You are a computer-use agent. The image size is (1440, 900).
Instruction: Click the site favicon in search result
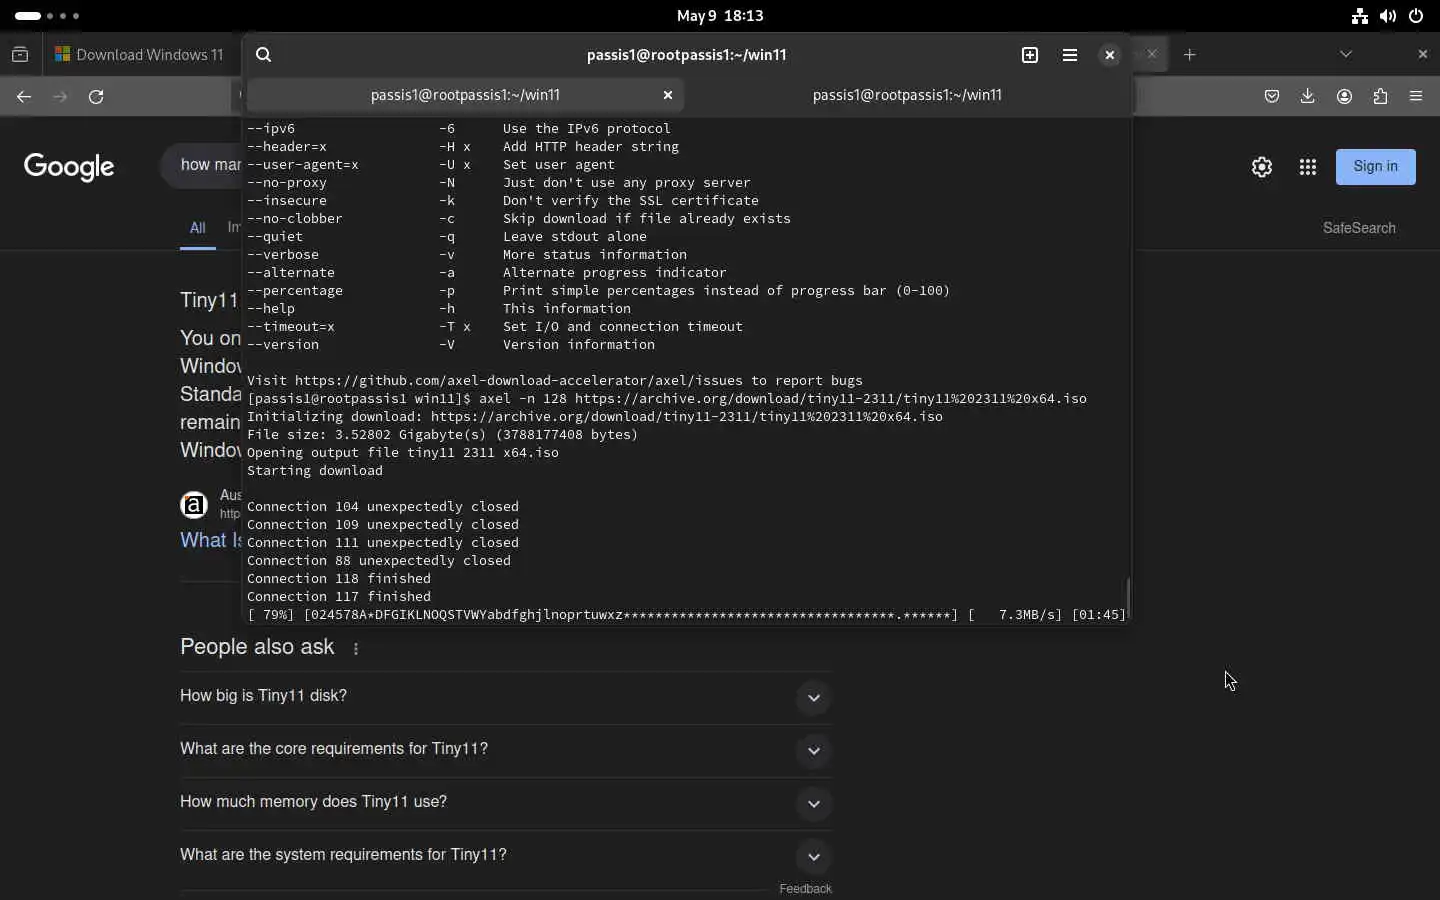click(194, 505)
